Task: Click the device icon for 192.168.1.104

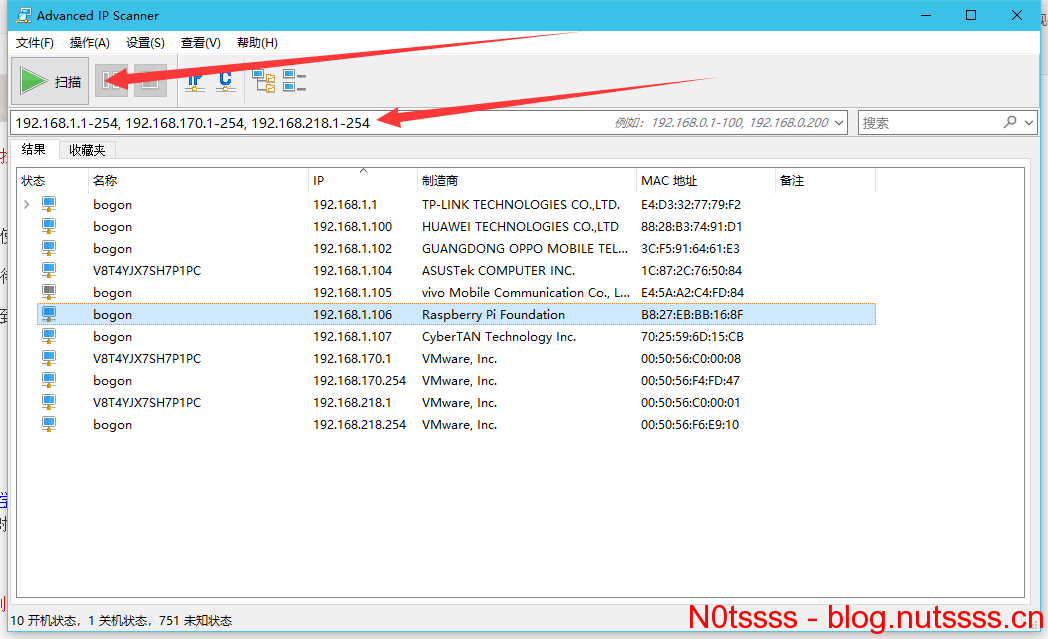Action: (x=49, y=270)
